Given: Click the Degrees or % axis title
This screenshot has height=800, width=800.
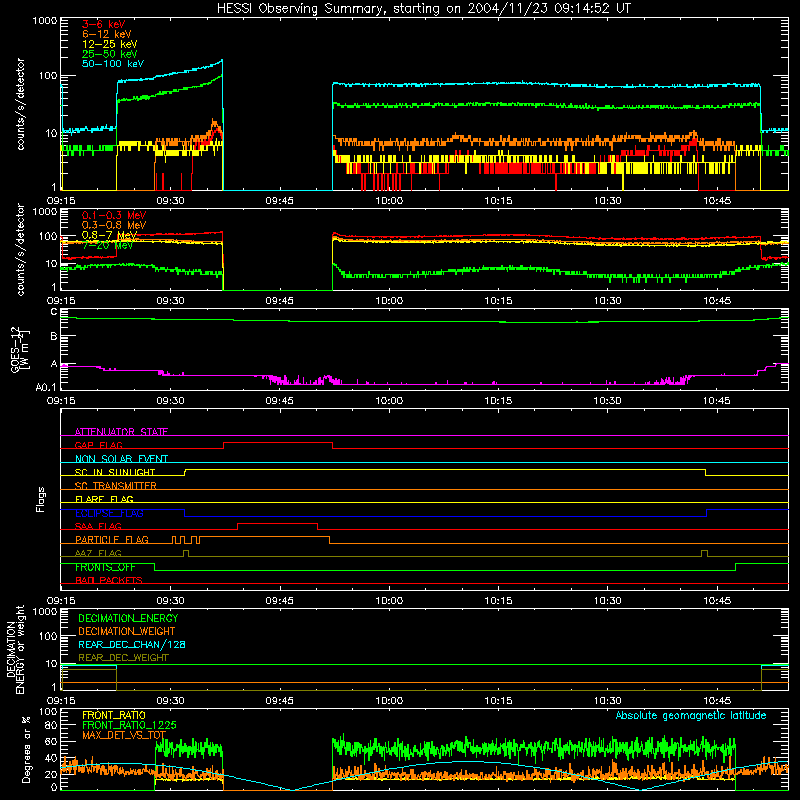Looking at the screenshot, I should pyautogui.click(x=27, y=749).
